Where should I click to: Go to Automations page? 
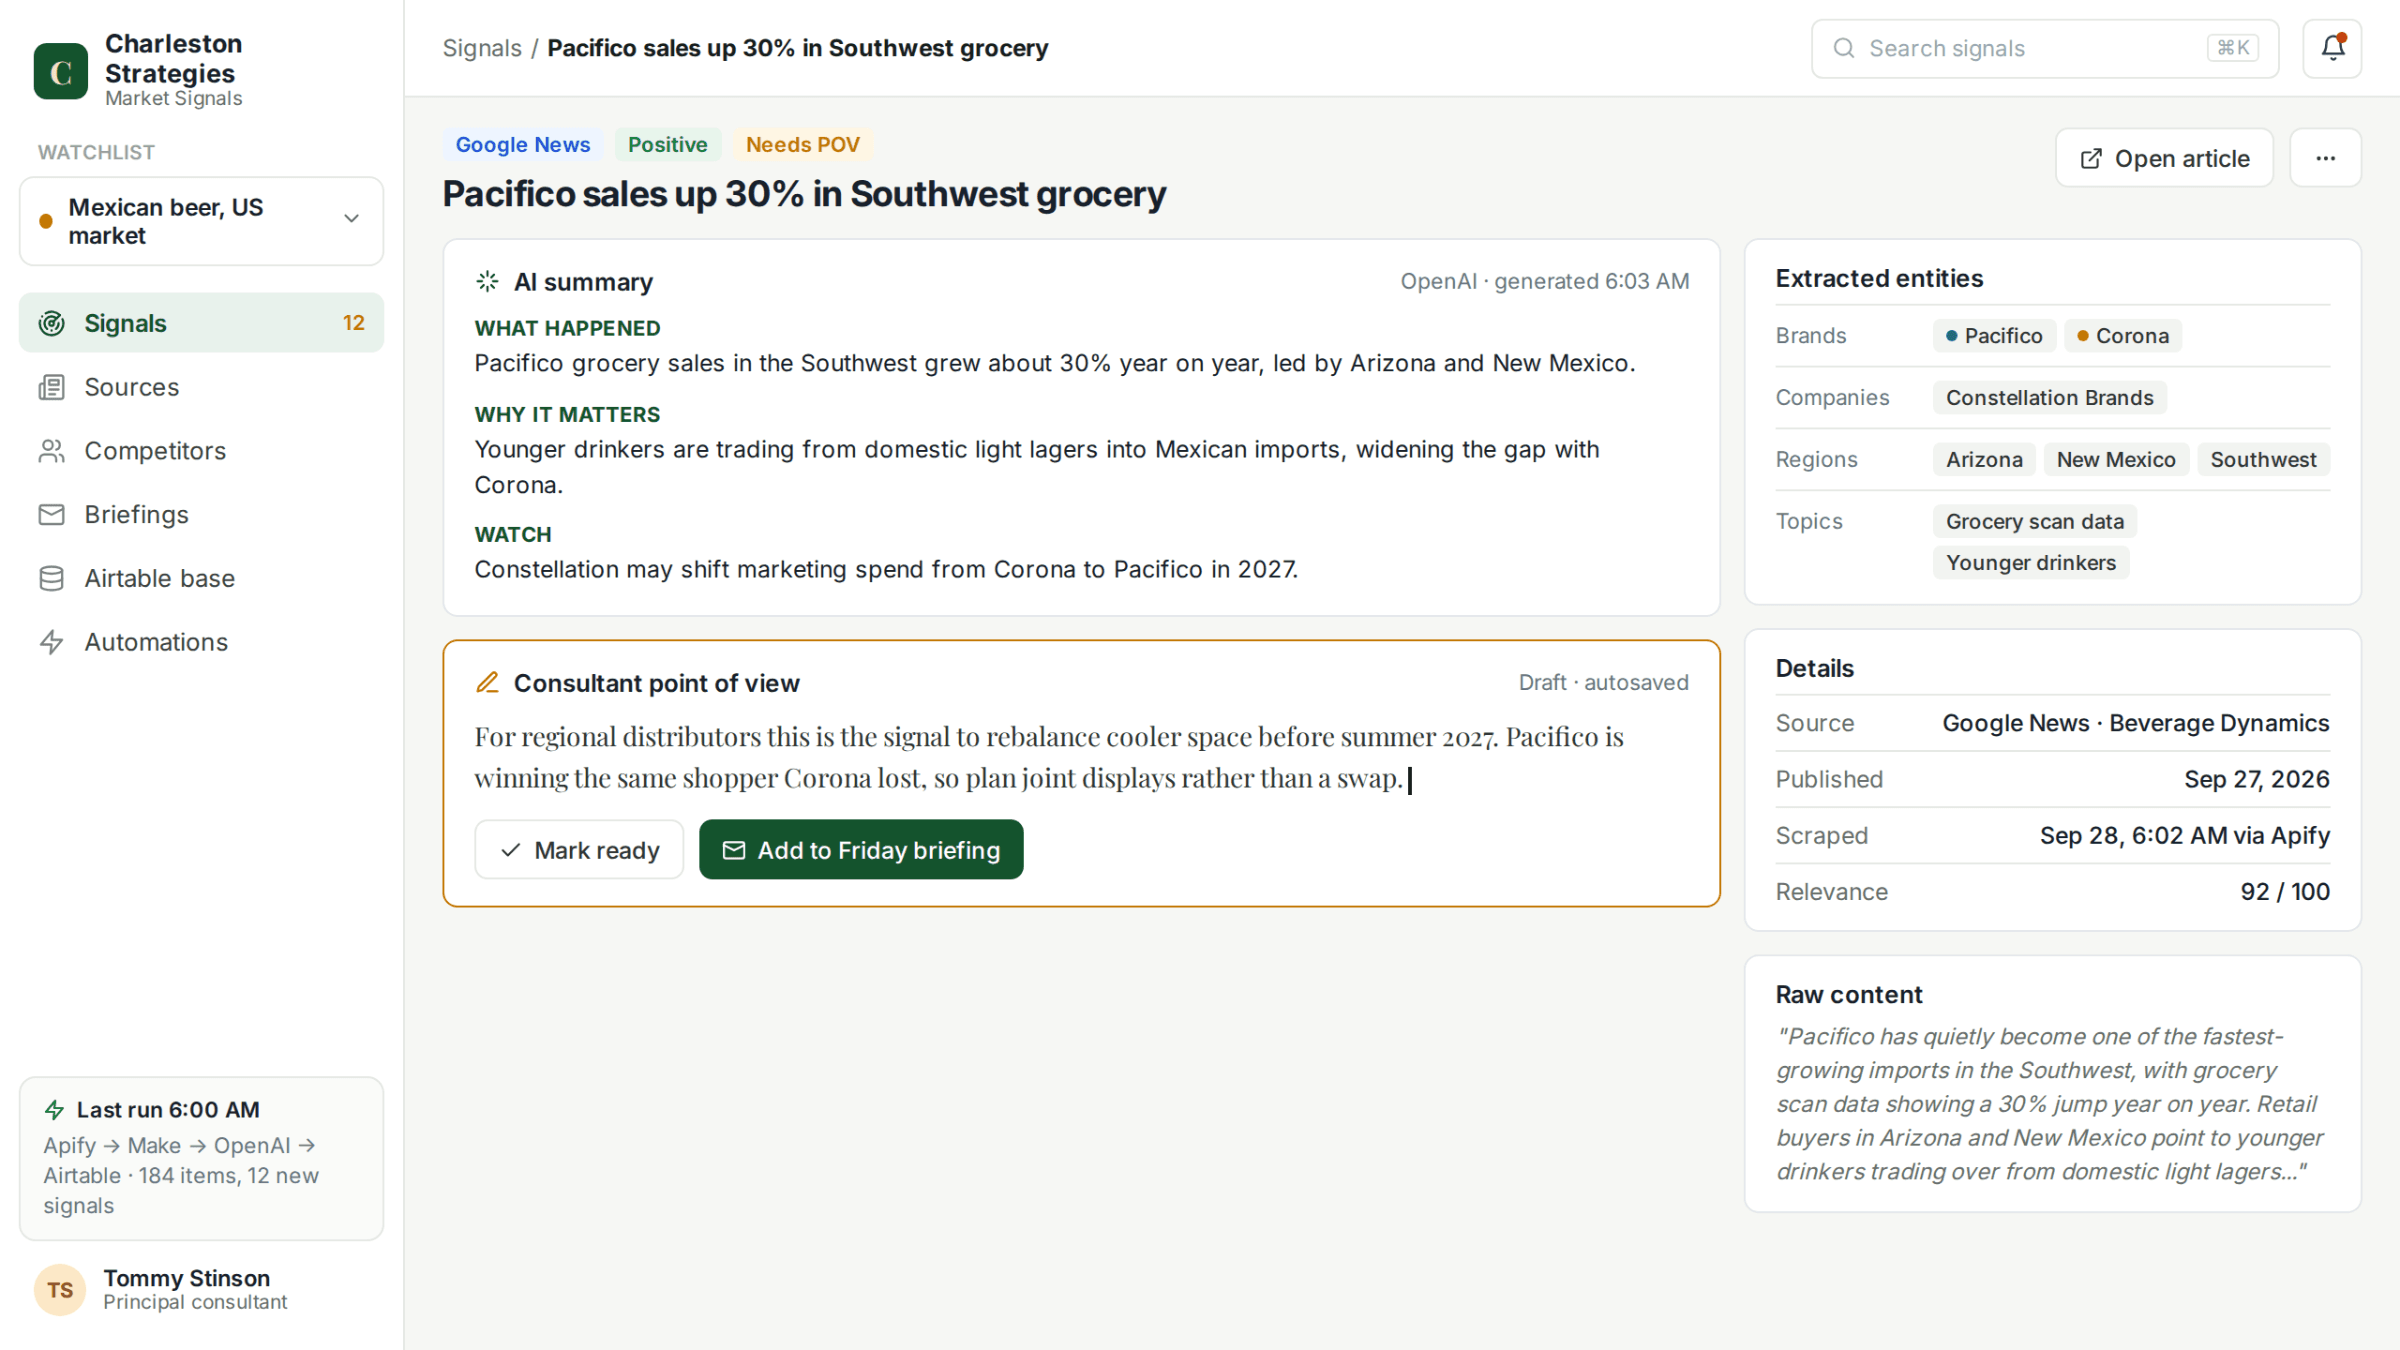coord(201,642)
